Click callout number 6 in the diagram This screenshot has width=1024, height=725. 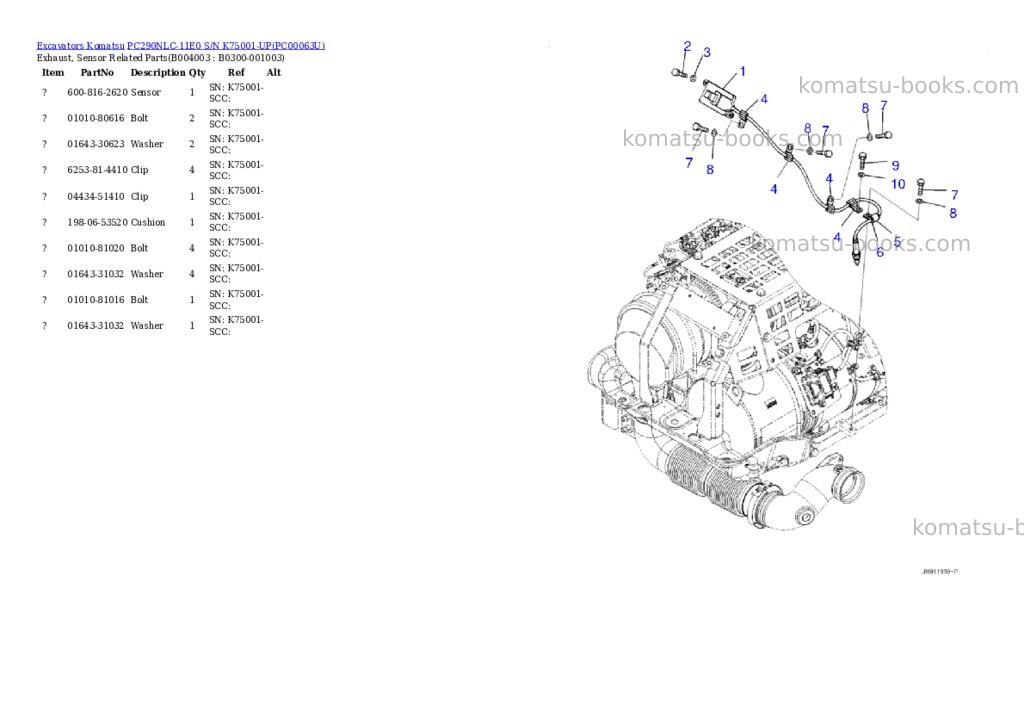[x=880, y=252]
